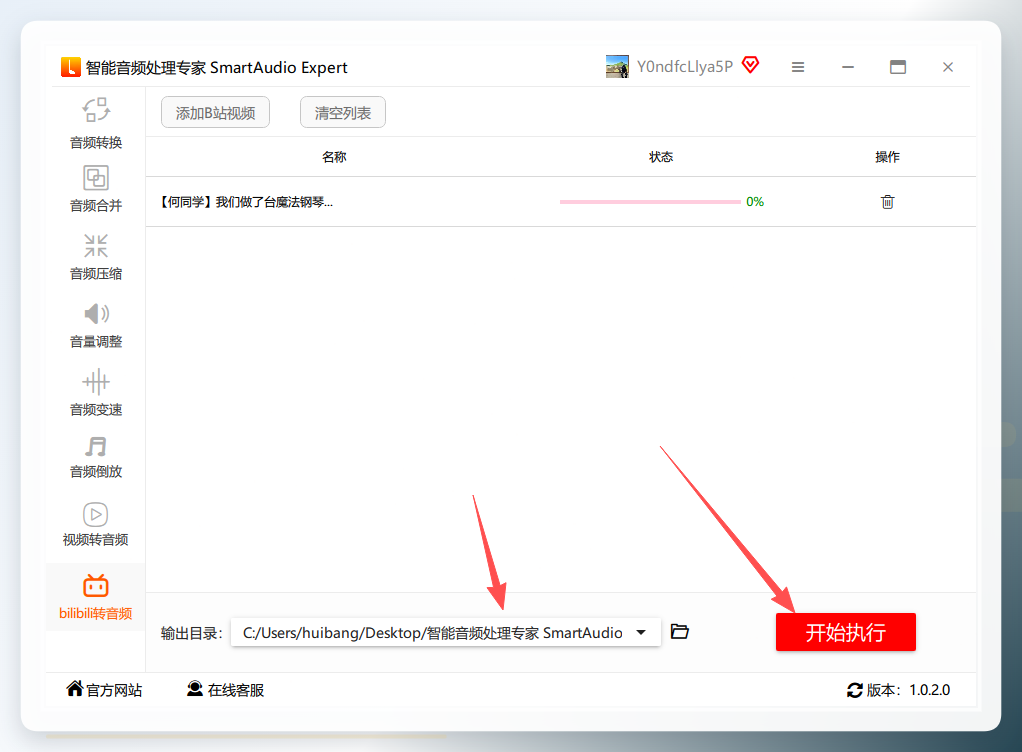
Task: Open the hamburger menu in title bar
Action: pyautogui.click(x=798, y=67)
